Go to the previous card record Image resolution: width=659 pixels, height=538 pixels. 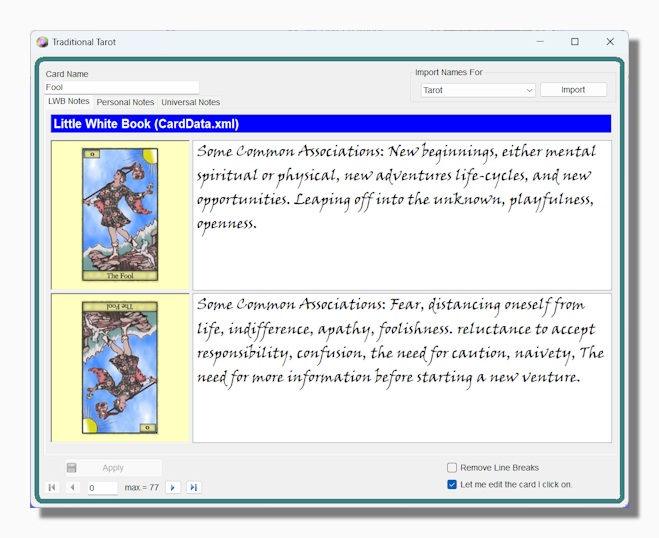click(73, 487)
